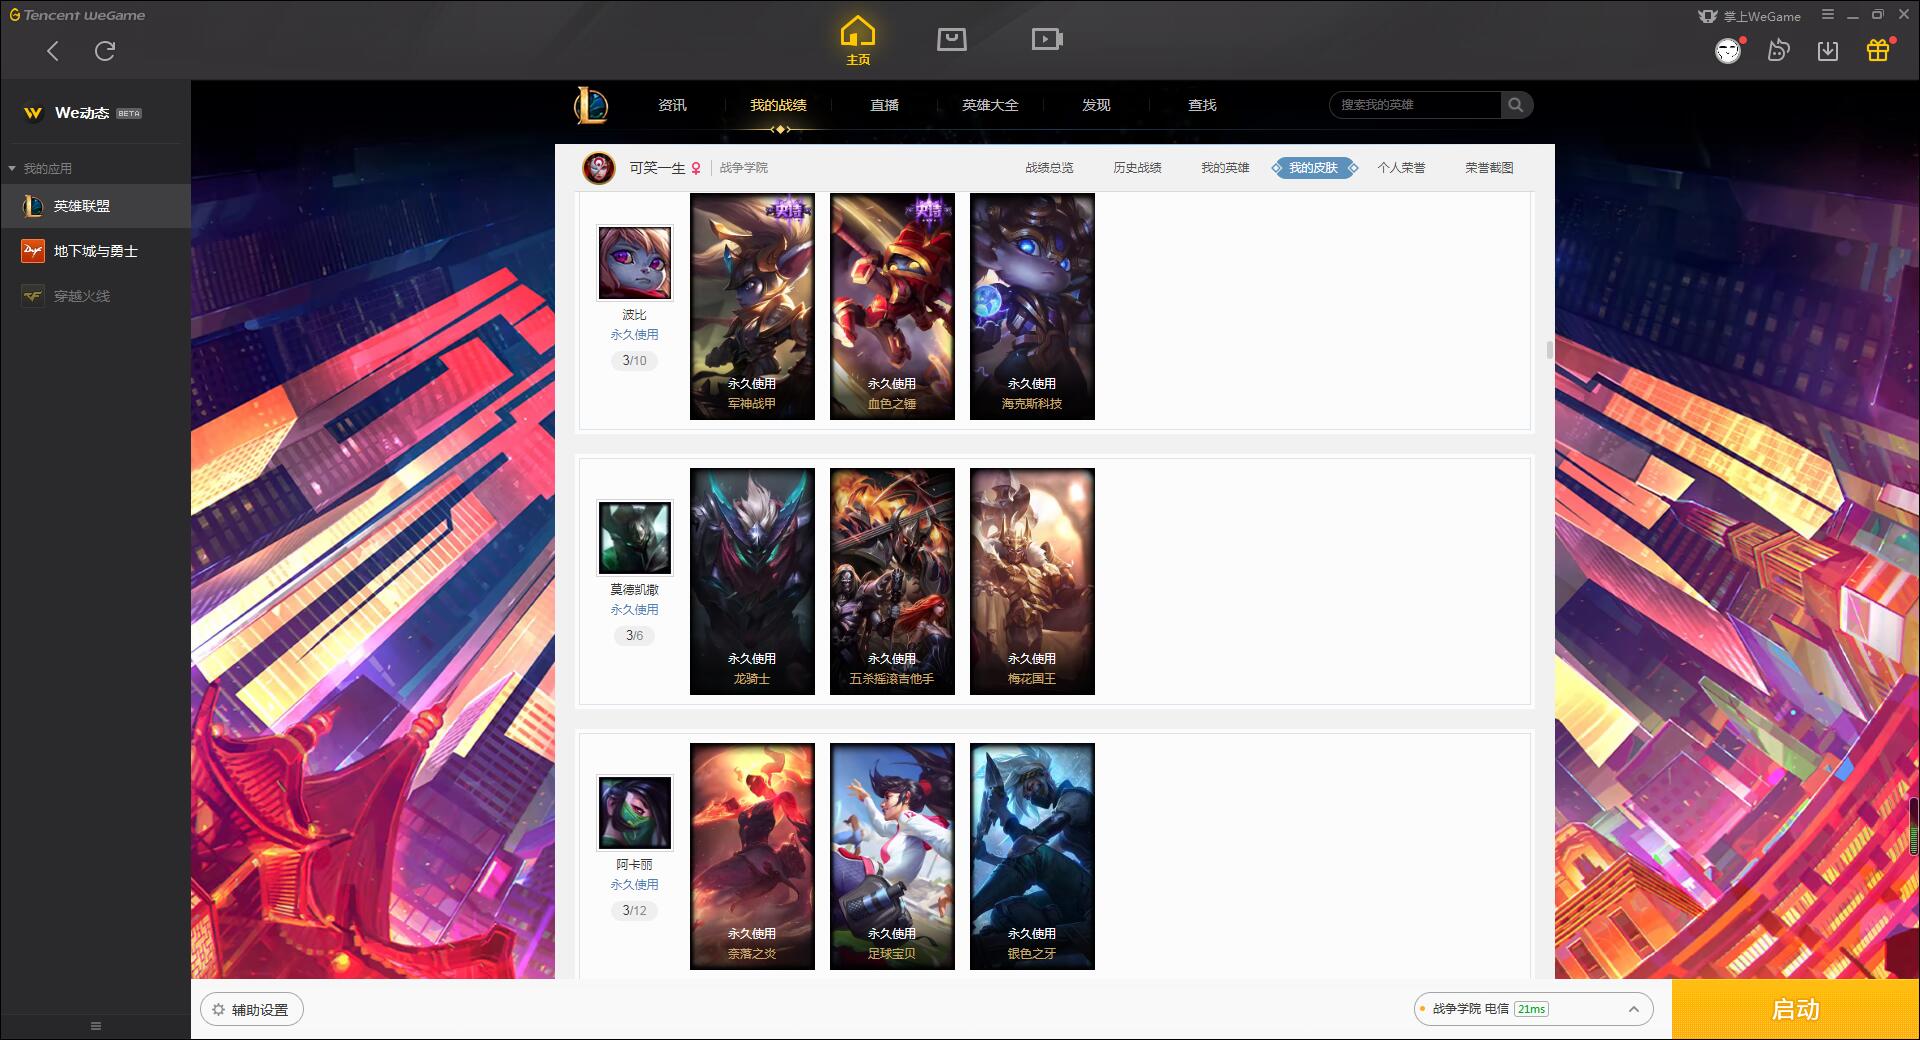
Task: Open the 银色之牙 skin card
Action: [x=1032, y=856]
